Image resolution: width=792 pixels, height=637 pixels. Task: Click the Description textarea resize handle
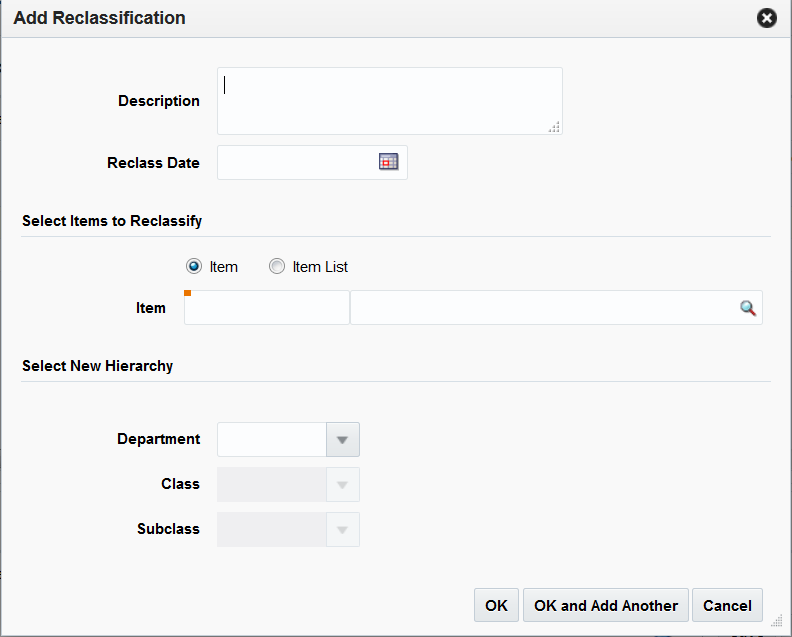(554, 127)
